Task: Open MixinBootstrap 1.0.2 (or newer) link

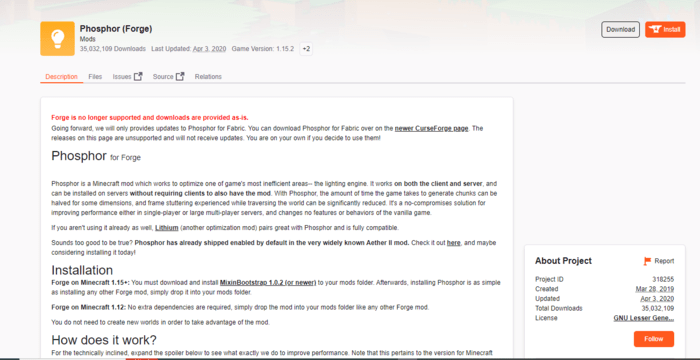Action: click(268, 283)
